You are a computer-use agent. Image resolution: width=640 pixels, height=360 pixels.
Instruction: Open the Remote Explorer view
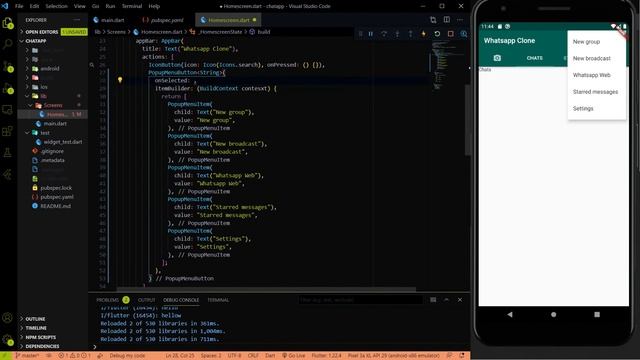pyautogui.click(x=8, y=109)
